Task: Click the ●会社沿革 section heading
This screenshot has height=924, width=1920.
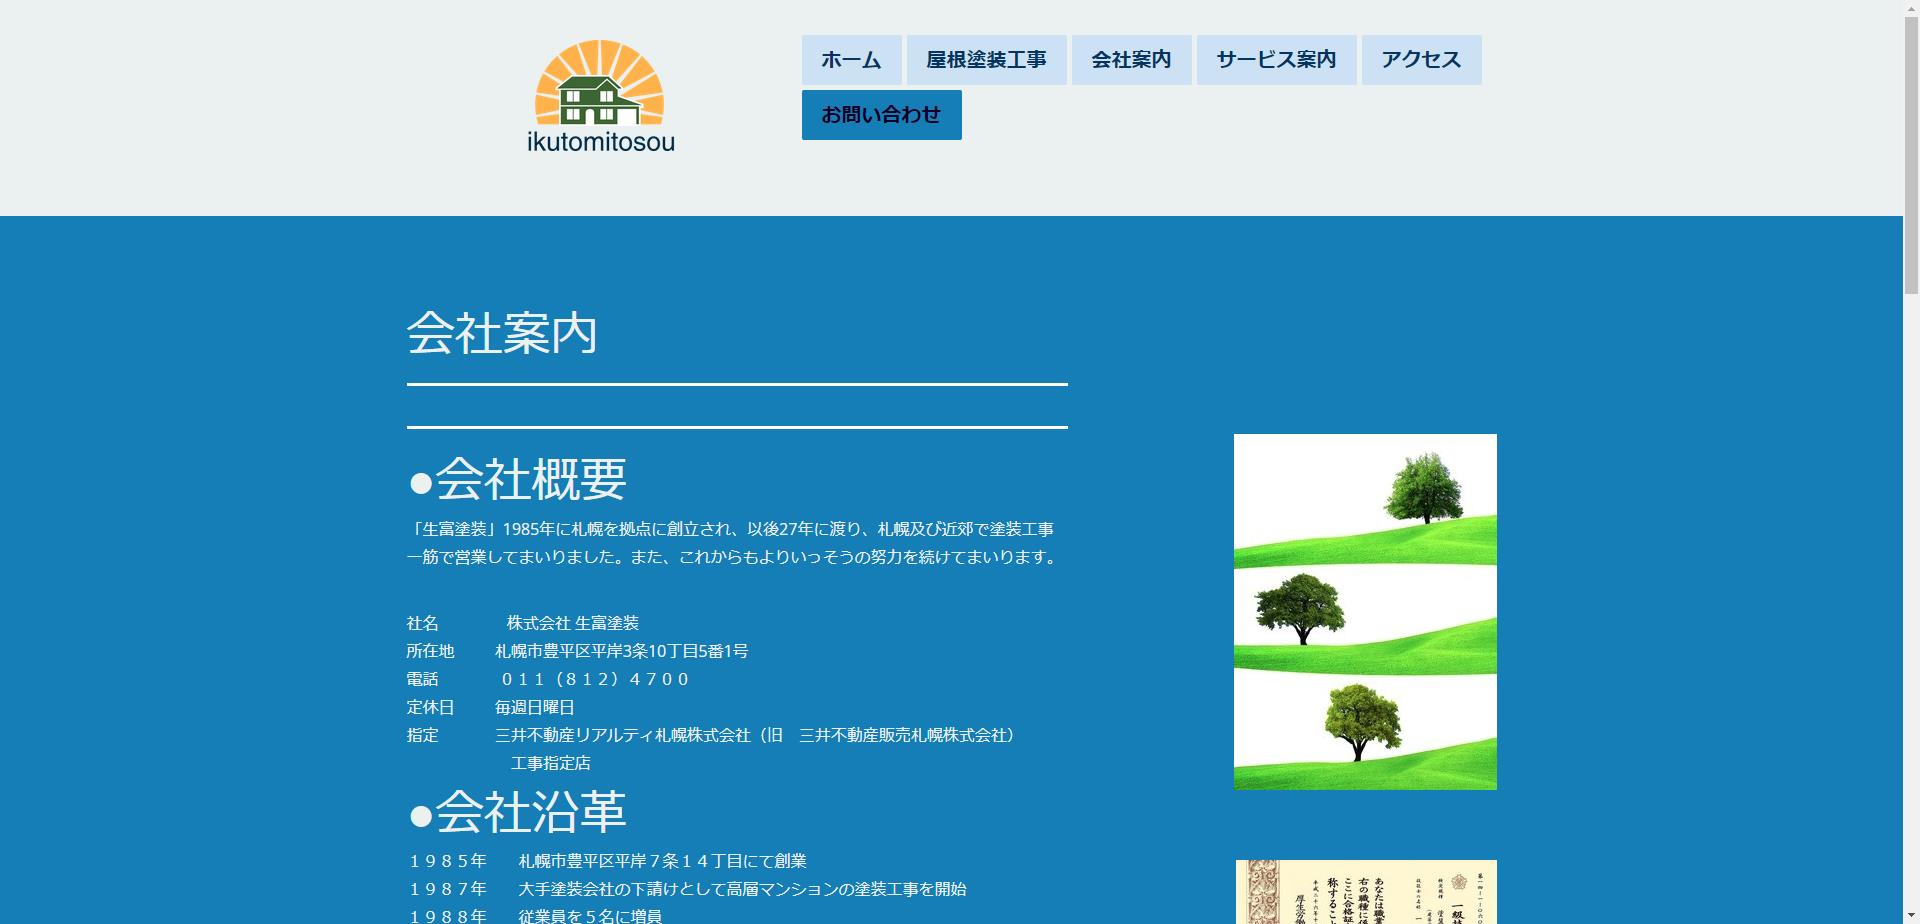Action: [516, 814]
